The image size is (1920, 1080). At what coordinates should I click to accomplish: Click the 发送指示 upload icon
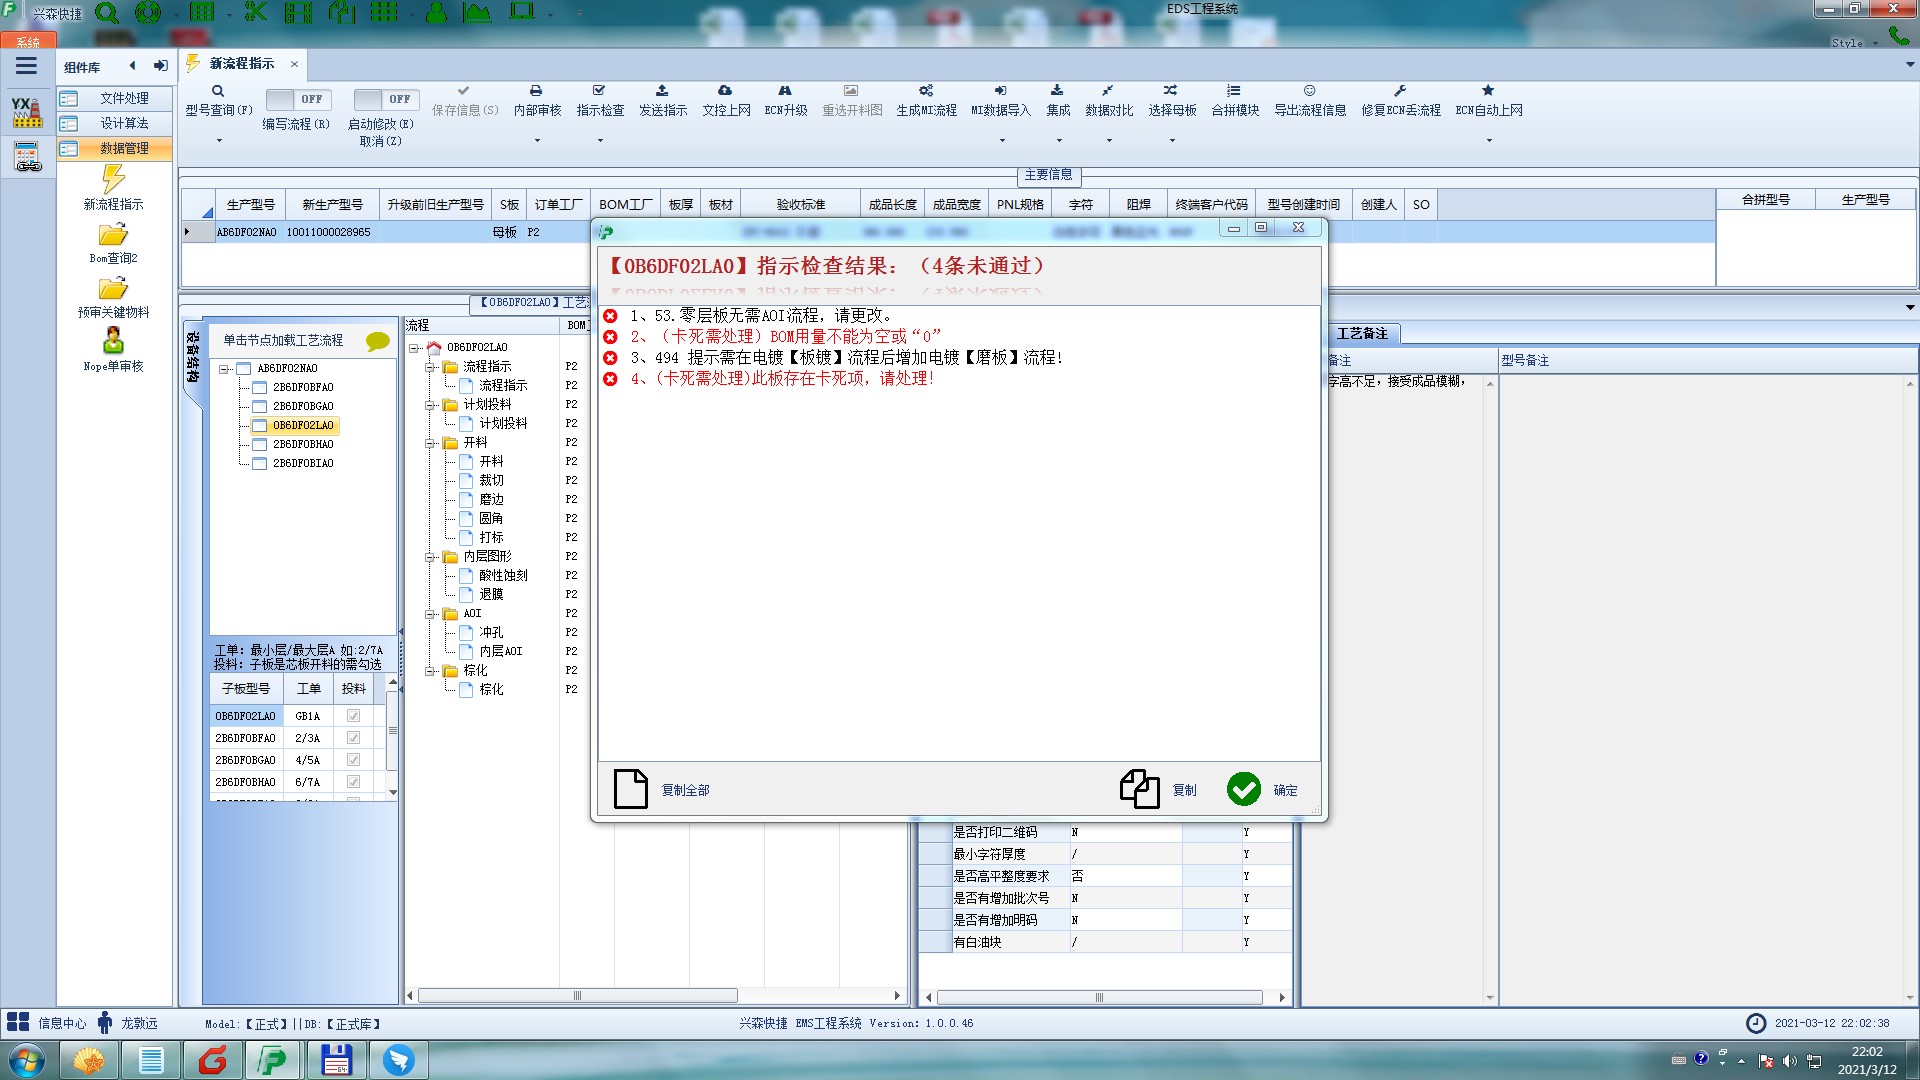click(x=662, y=91)
